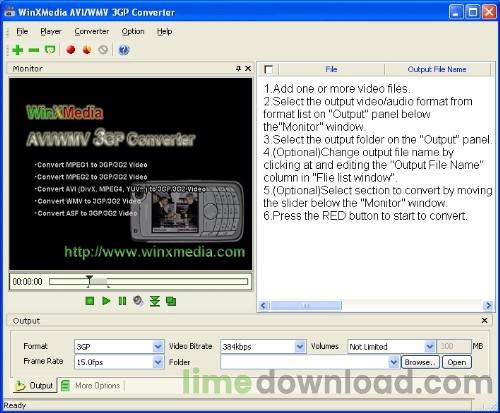Expand the Frame Rate dropdown
Viewport: 500px width, 413px height.
(x=158, y=362)
